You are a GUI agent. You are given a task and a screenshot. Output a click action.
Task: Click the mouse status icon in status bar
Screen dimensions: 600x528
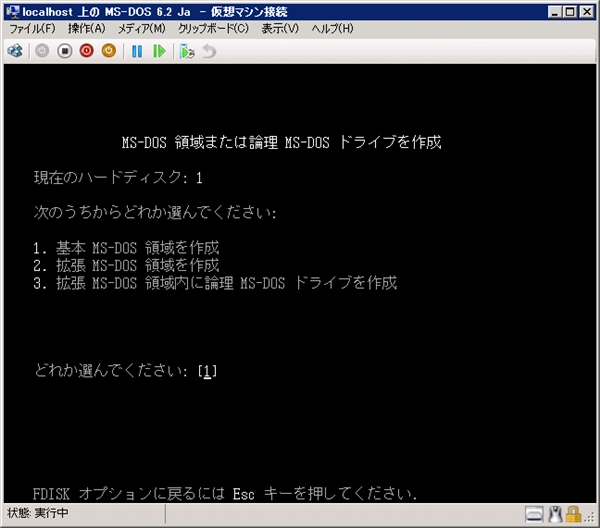coord(555,514)
